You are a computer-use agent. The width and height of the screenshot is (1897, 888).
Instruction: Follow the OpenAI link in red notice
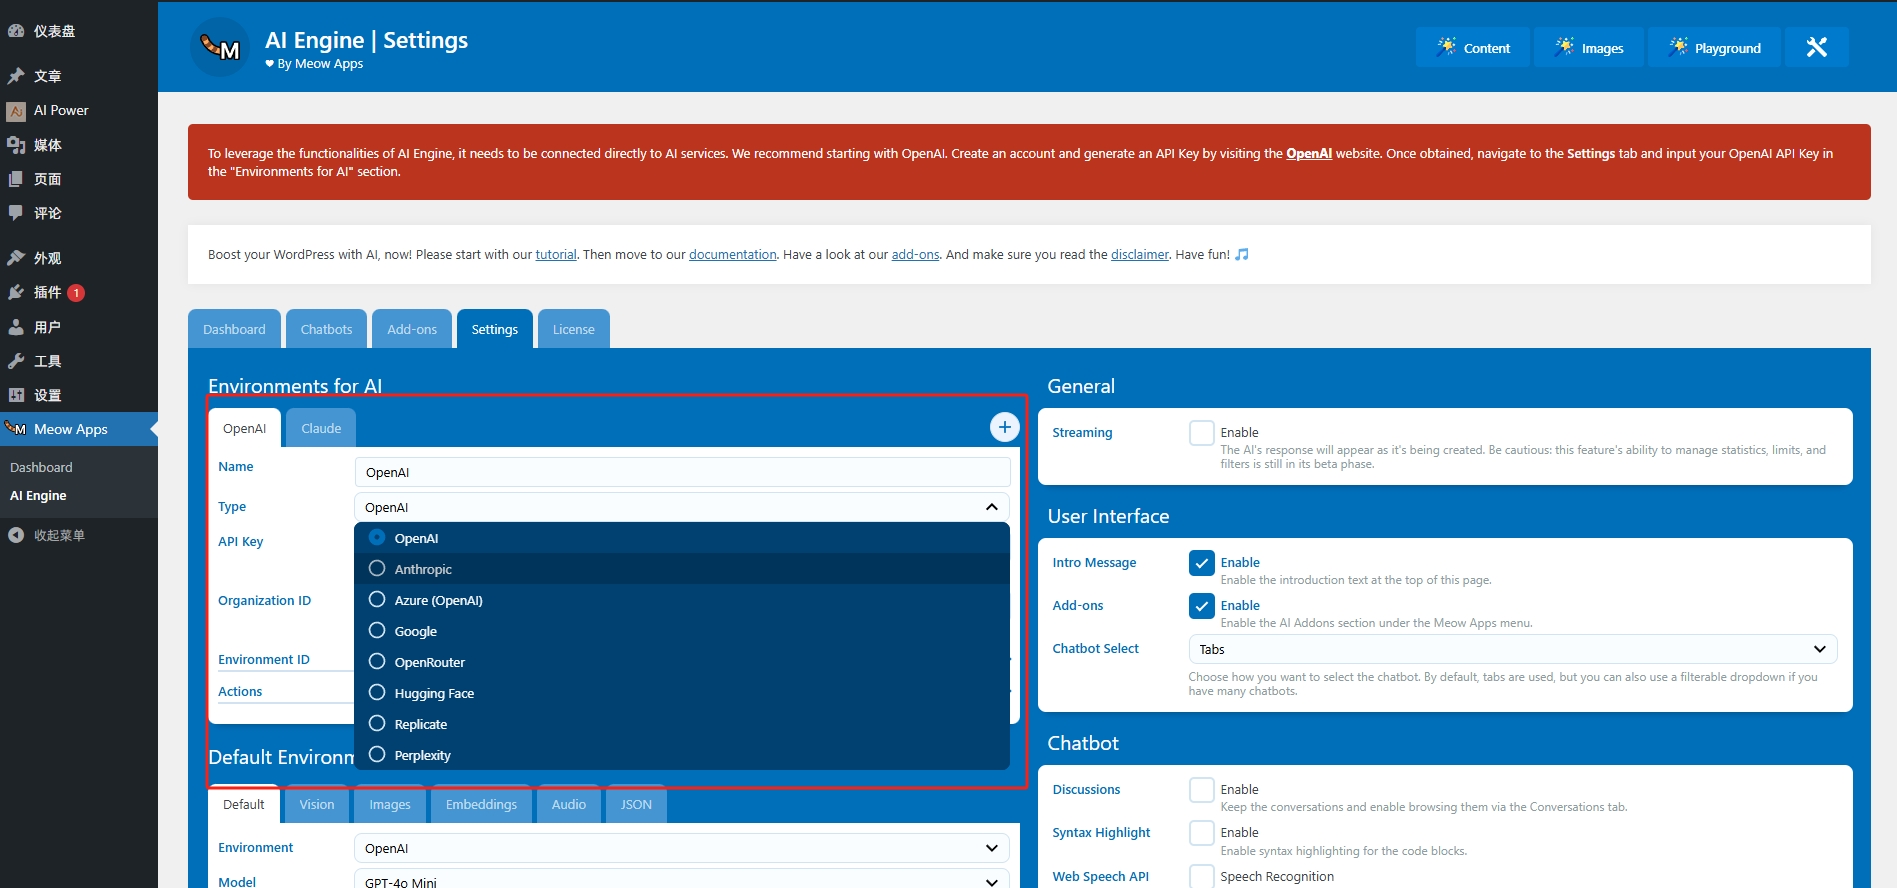[x=1308, y=153]
